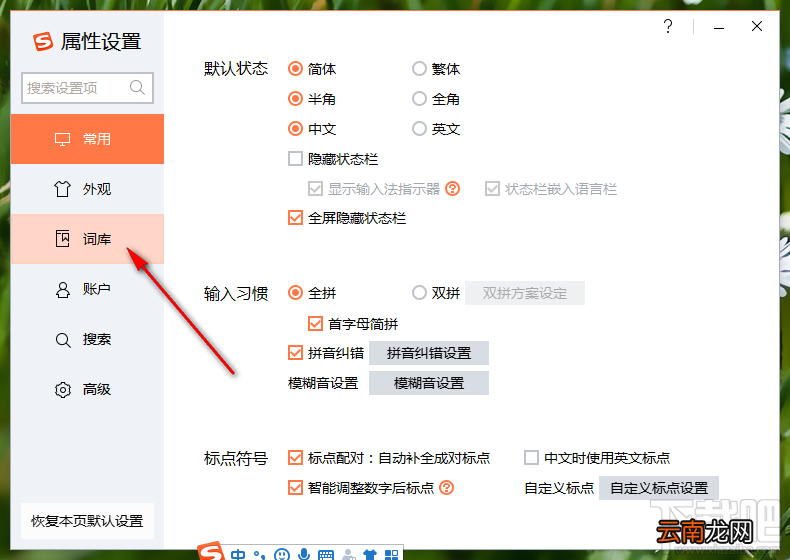Click the 输入习惯 section heading
This screenshot has height=560, width=790.
(x=236, y=293)
